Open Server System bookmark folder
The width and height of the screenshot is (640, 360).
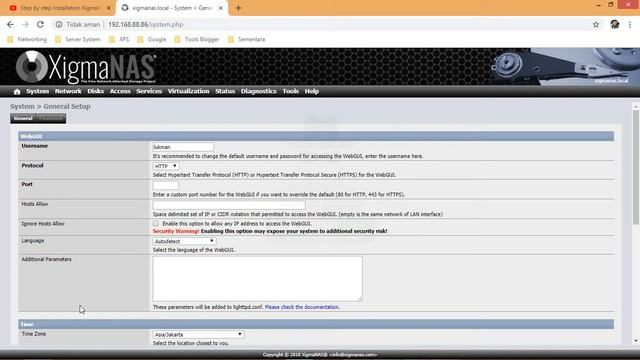pos(78,39)
